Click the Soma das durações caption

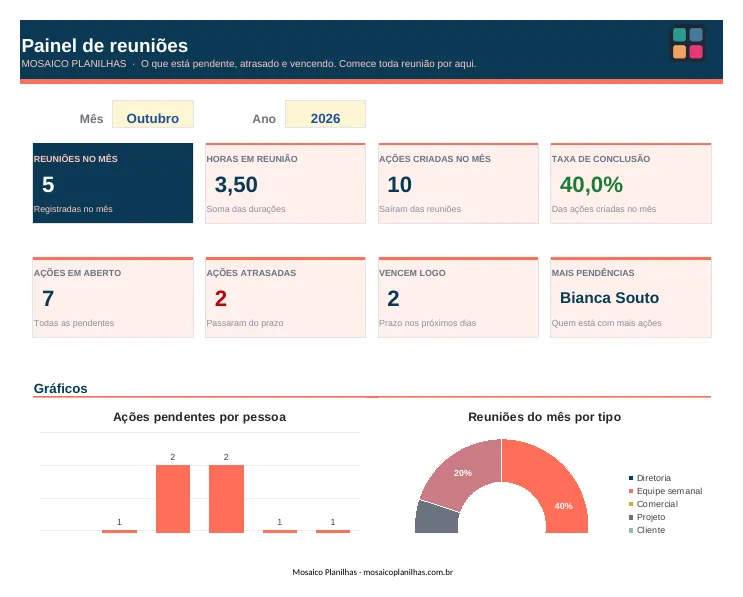click(x=245, y=209)
